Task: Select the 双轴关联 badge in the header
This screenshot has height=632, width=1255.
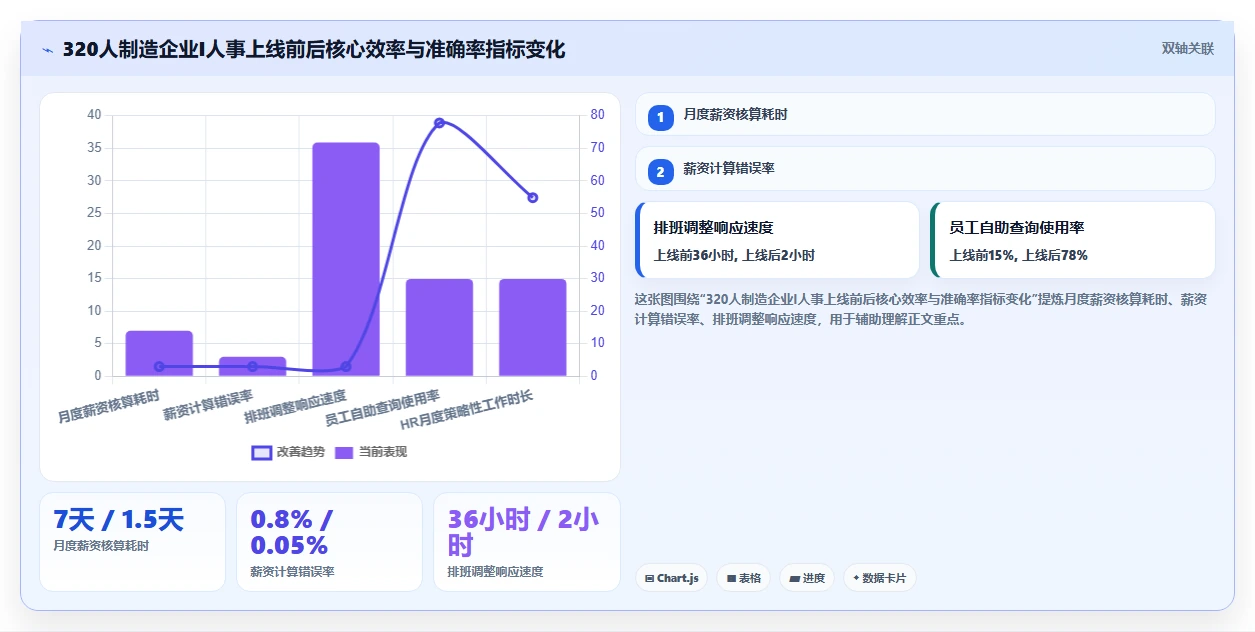Action: click(1188, 49)
